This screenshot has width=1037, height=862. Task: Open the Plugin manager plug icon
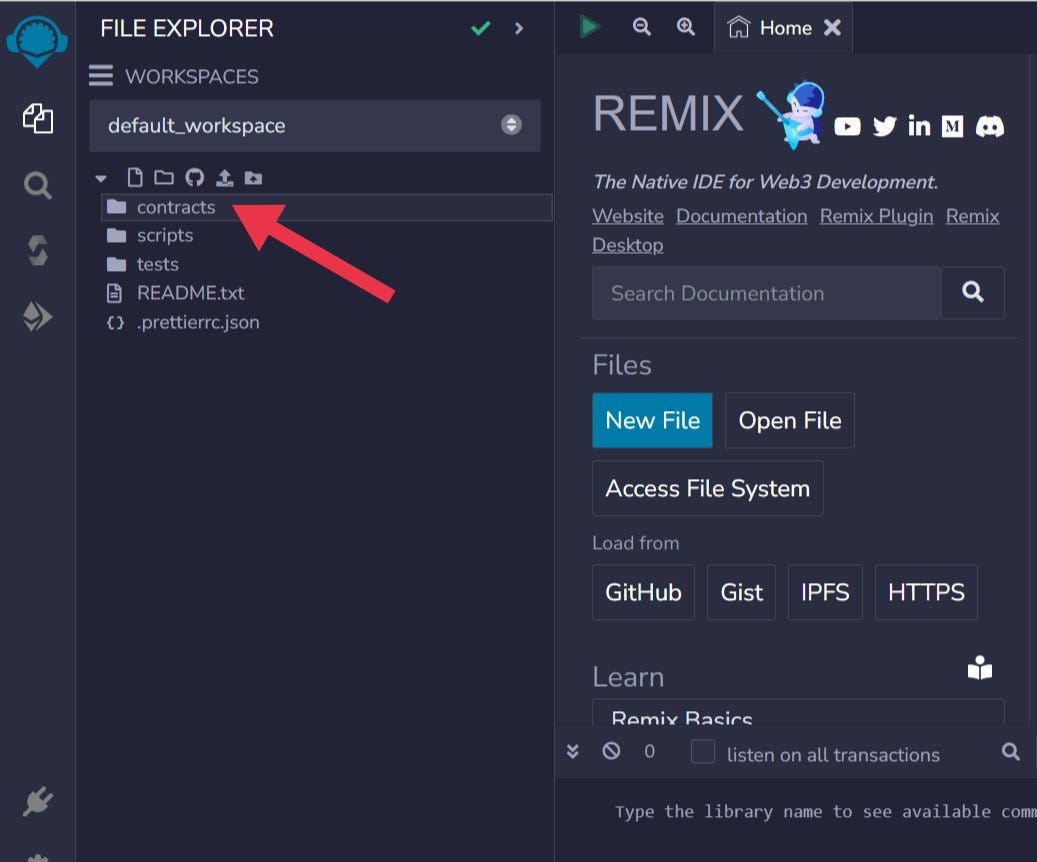coord(38,801)
